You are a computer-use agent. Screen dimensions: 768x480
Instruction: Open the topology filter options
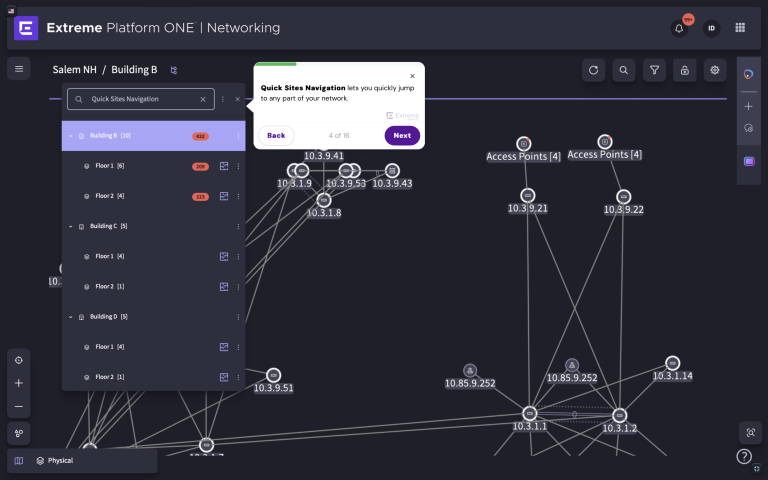(654, 70)
